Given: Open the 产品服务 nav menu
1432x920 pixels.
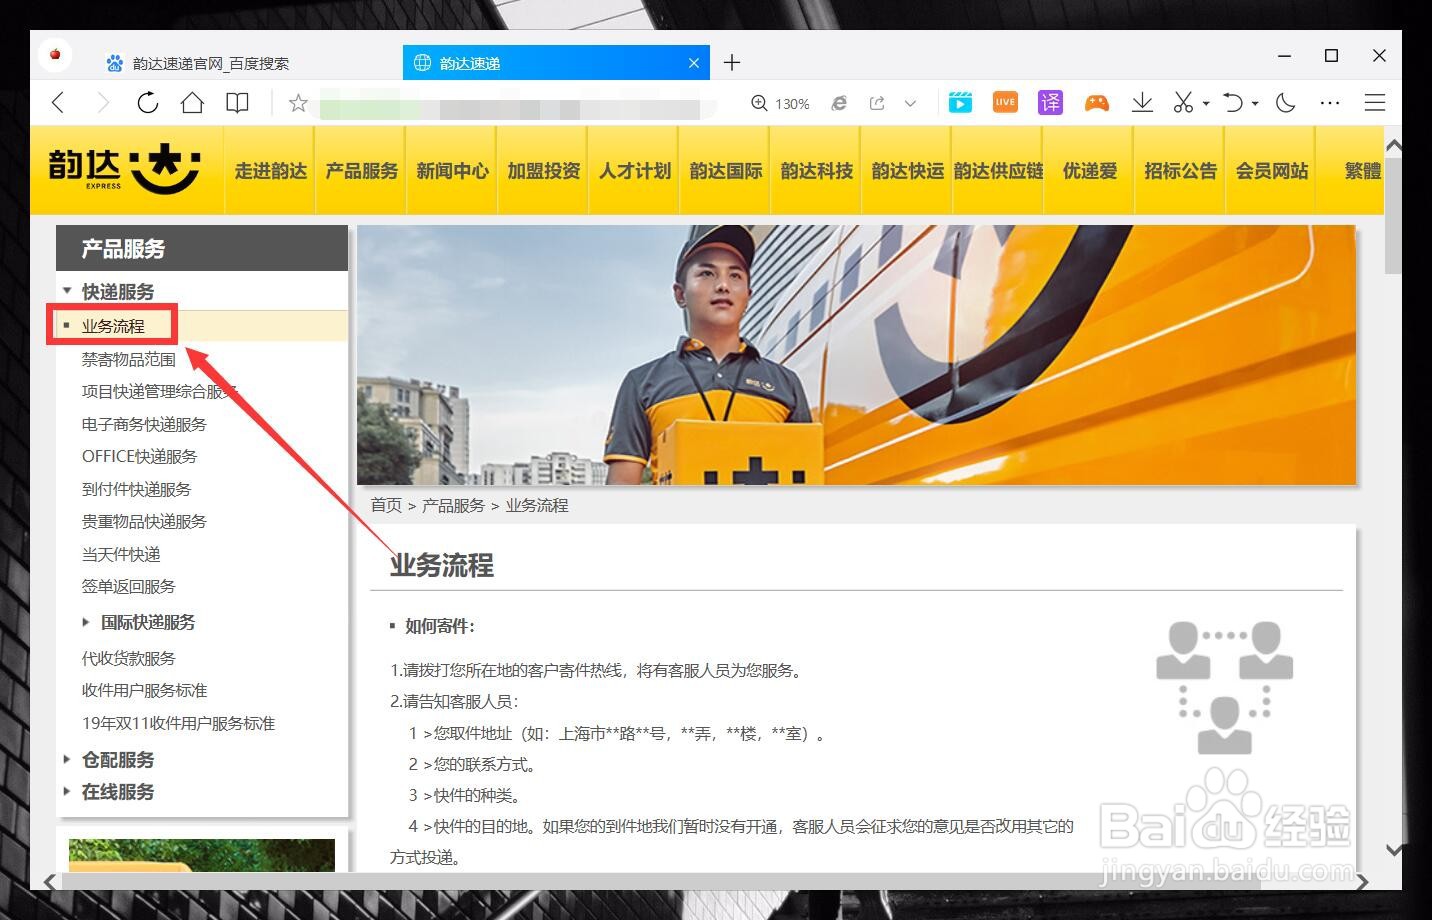Looking at the screenshot, I should pos(361,171).
